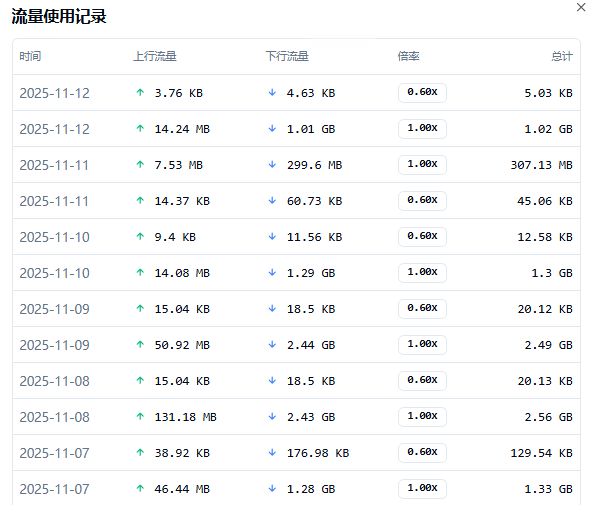This screenshot has height=505, width=601.
Task: Click the 下行流量 column header
Action: (x=287, y=57)
